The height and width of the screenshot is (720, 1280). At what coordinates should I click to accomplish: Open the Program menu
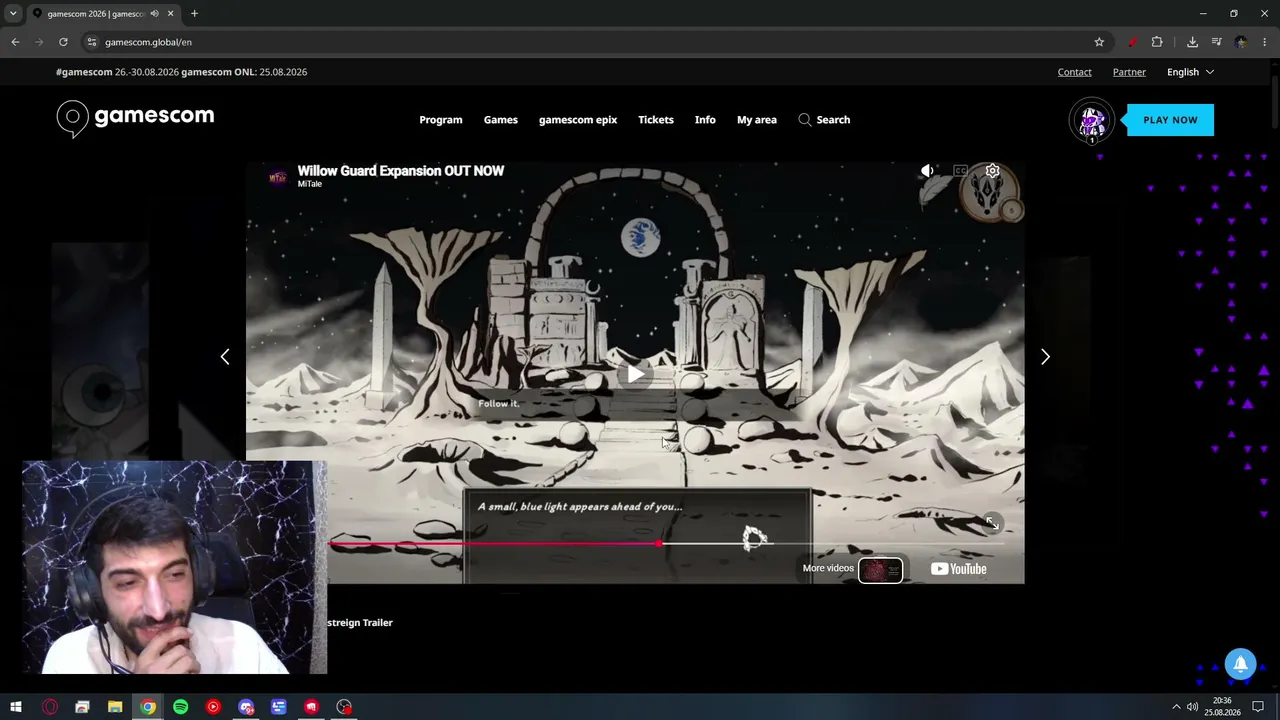[x=441, y=120]
